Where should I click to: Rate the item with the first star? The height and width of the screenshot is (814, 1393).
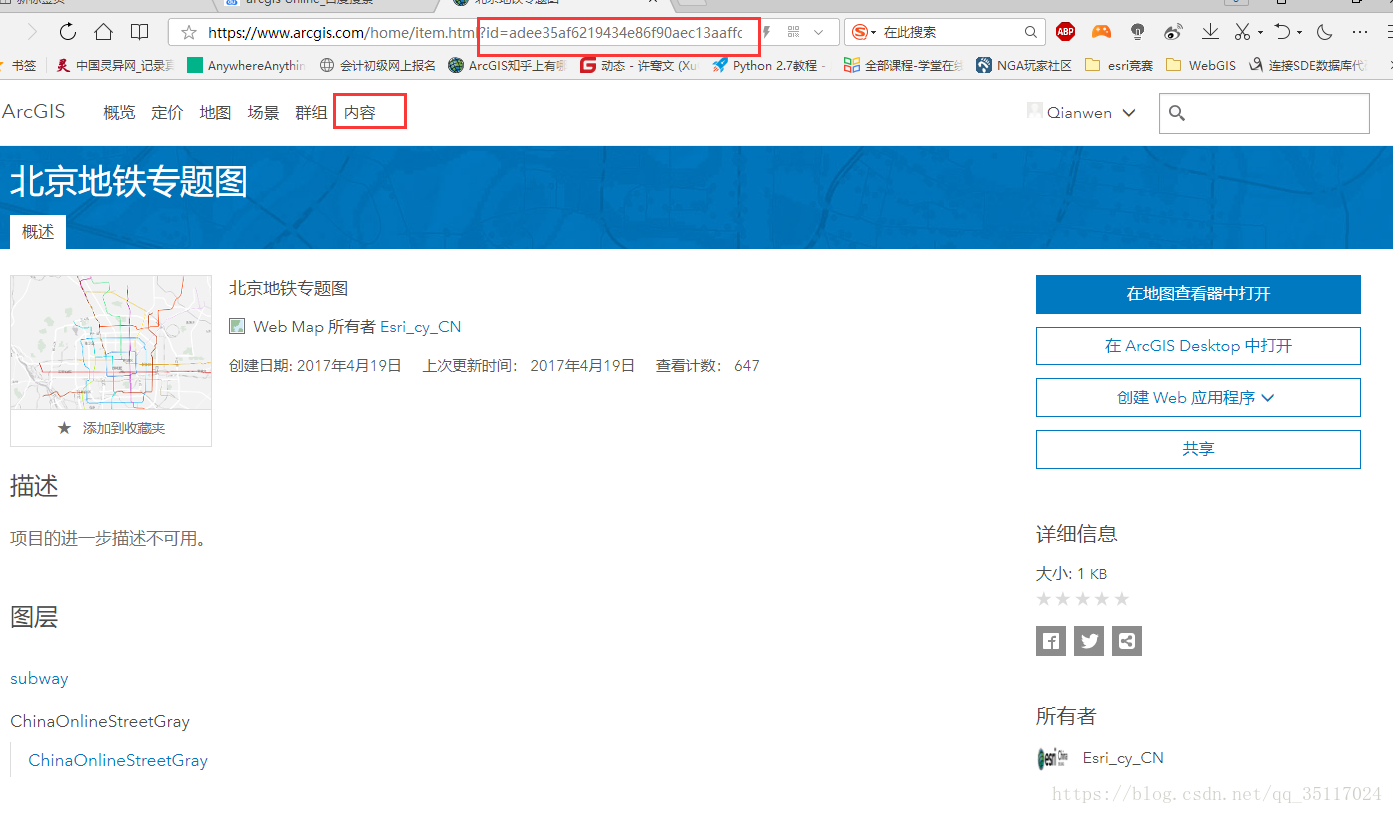(1044, 599)
